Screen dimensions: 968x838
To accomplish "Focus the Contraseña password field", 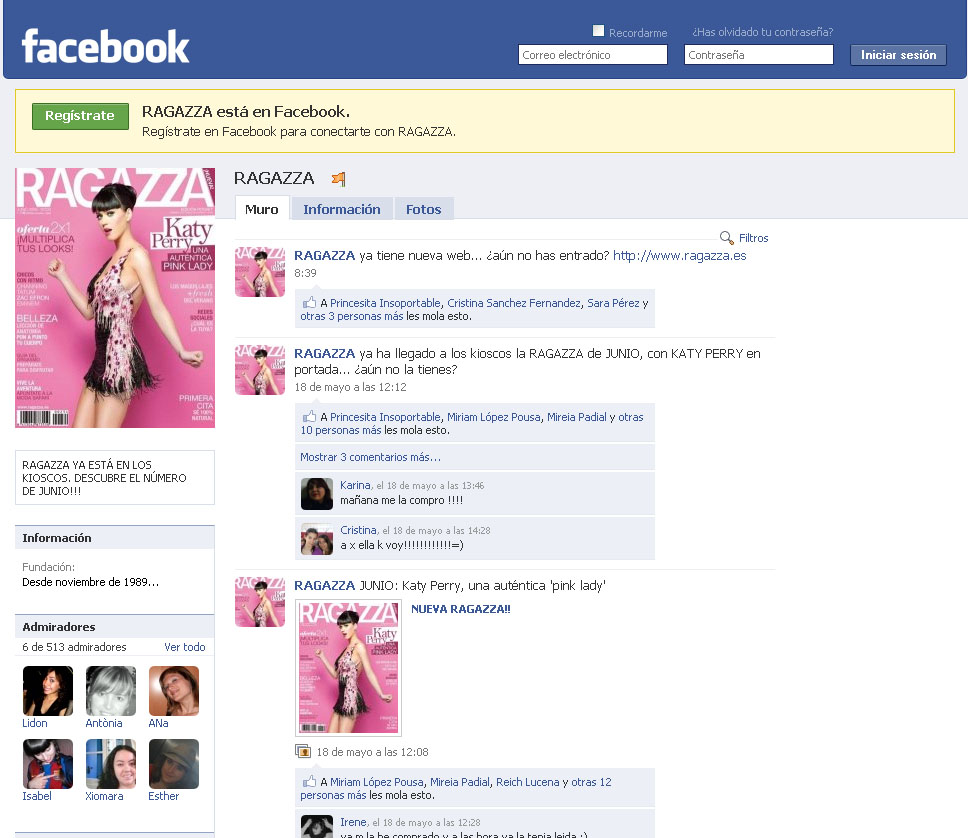I will point(759,54).
